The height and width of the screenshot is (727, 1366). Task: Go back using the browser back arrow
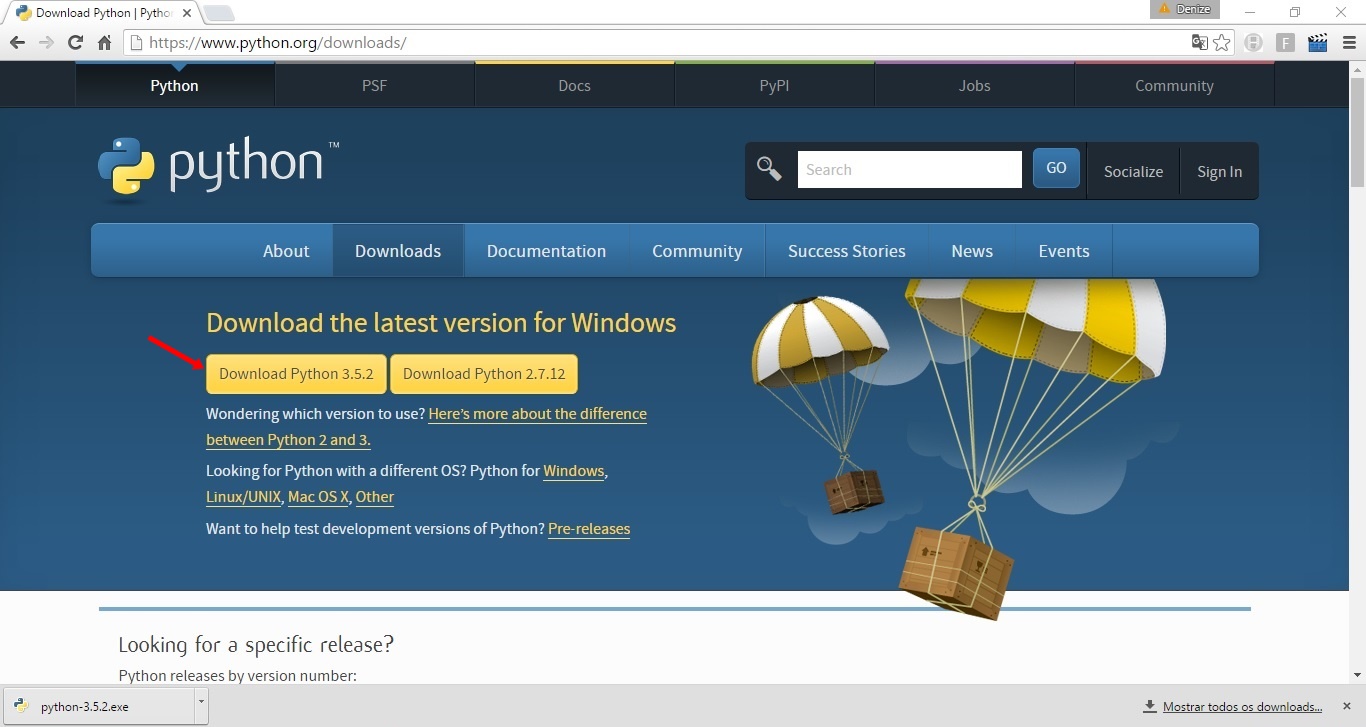click(17, 43)
